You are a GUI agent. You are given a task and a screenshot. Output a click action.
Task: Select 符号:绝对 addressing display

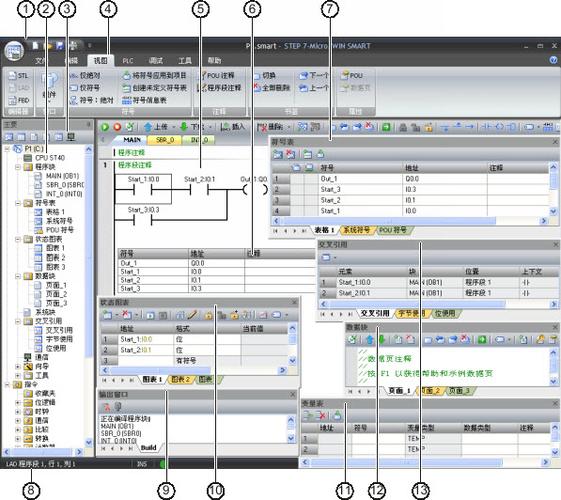(91, 100)
